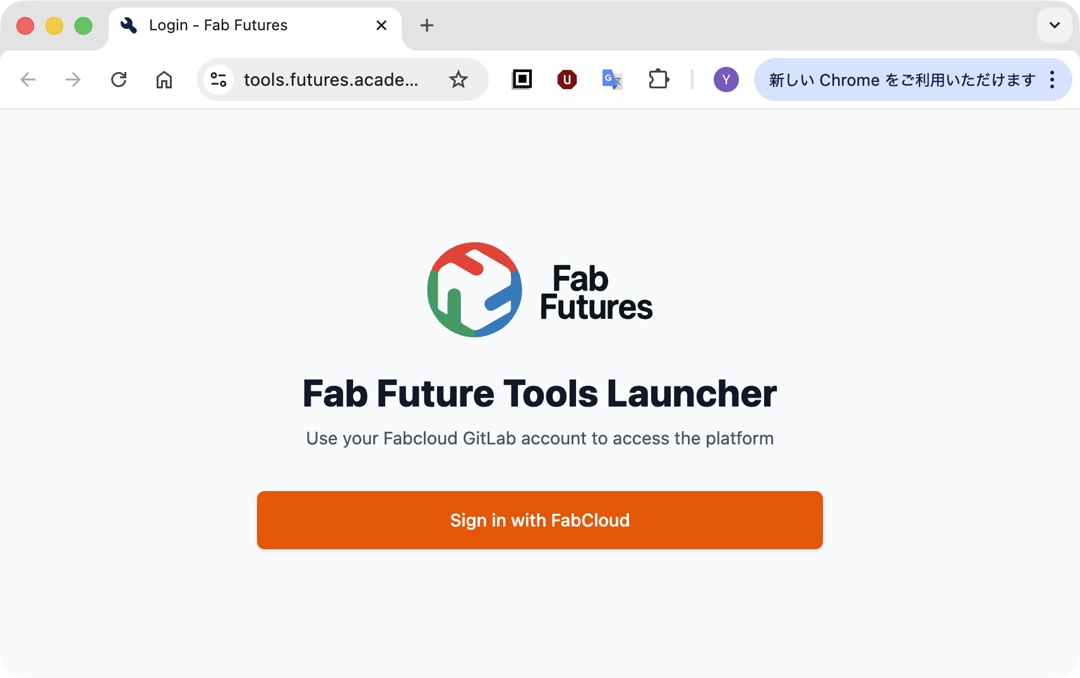
Task: Click the forward navigation arrow
Action: (73, 80)
